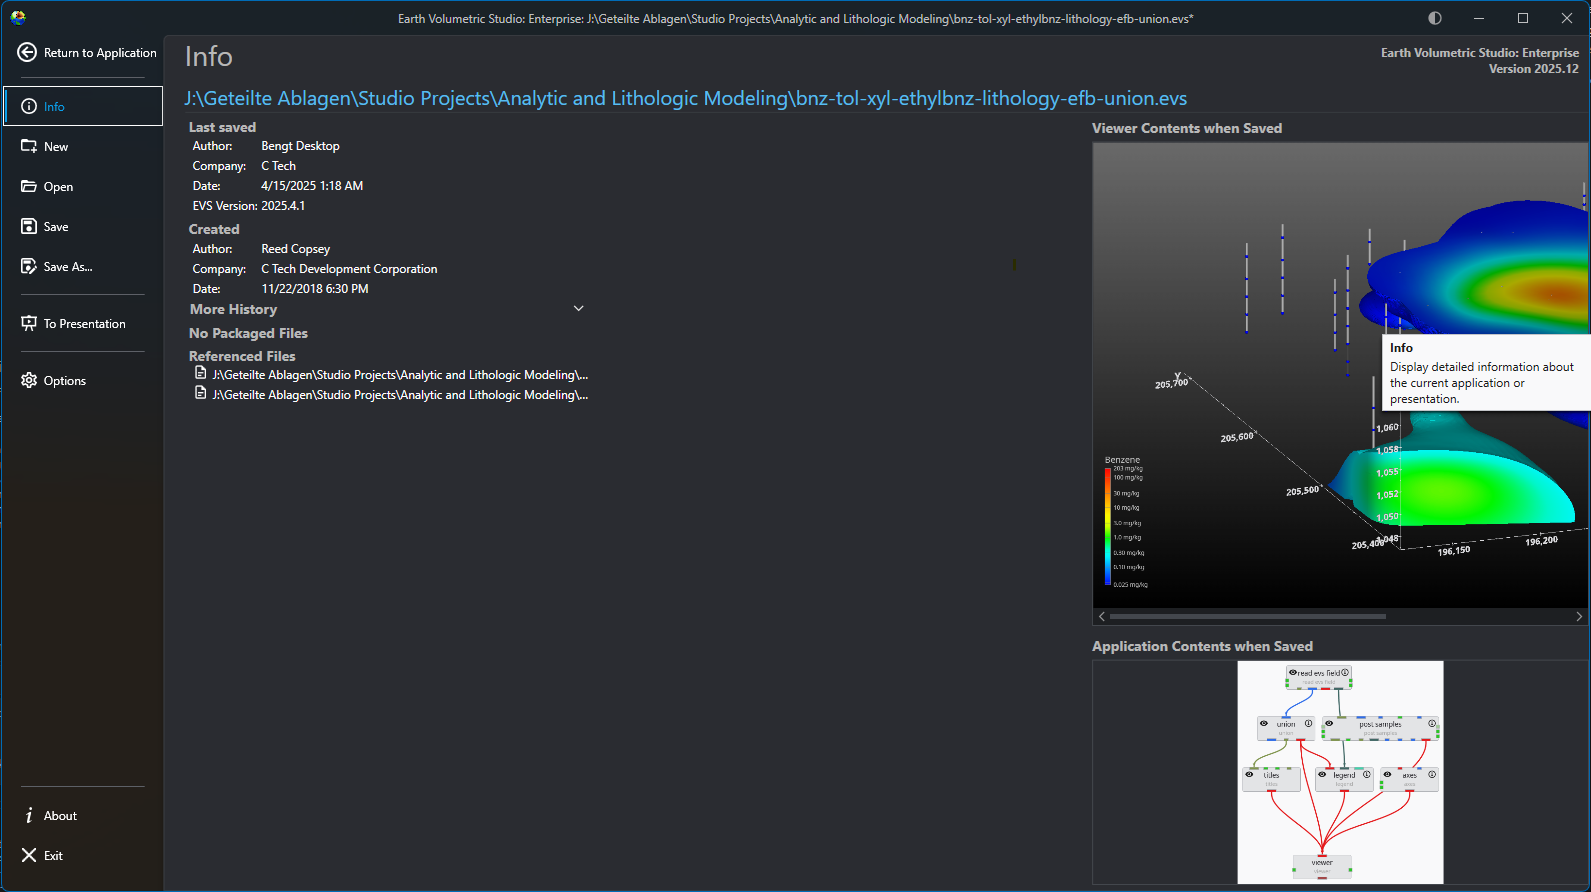Click Exit in the sidebar
Screen dimensions: 1591x892
tap(83, 855)
